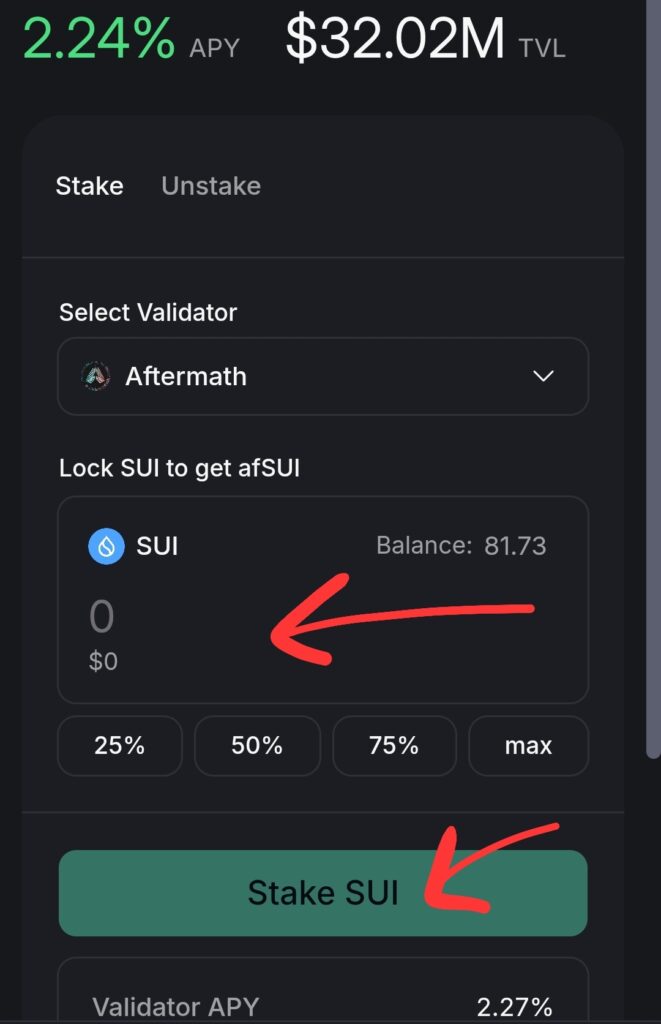This screenshot has width=661, height=1024.
Task: Click the Aftermath validator logo icon
Action: click(x=95, y=376)
